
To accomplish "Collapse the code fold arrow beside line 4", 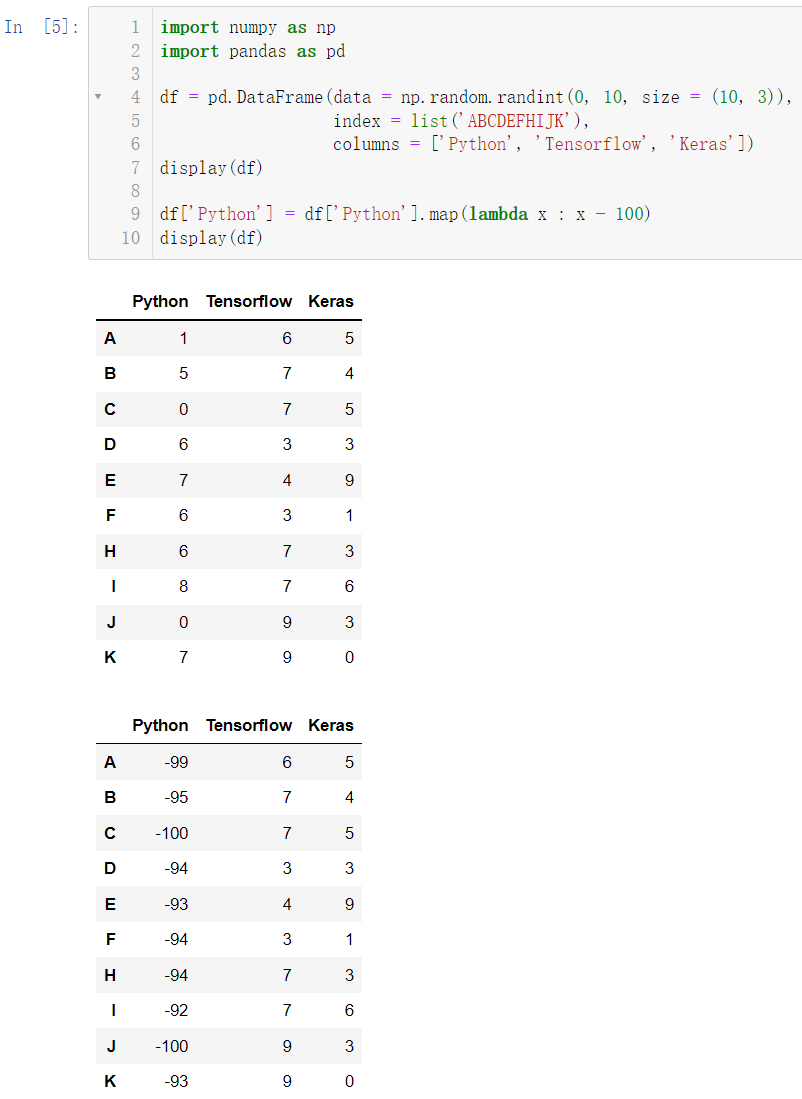I will click(98, 97).
